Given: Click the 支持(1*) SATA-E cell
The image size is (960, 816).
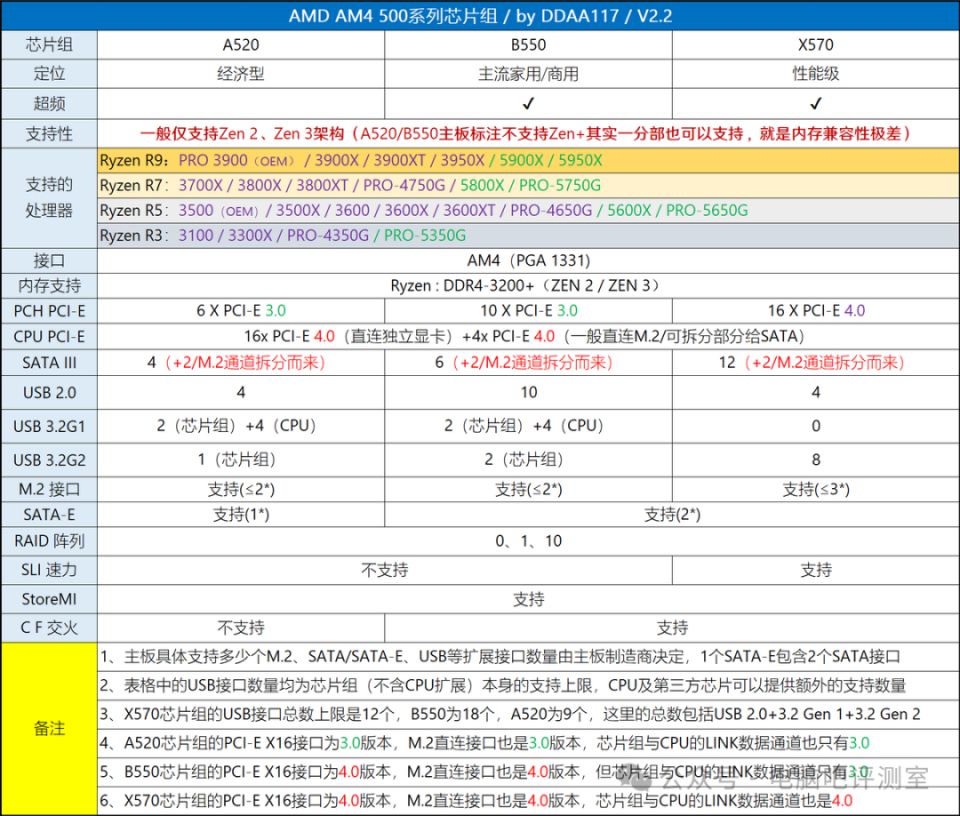Looking at the screenshot, I should 241,515.
